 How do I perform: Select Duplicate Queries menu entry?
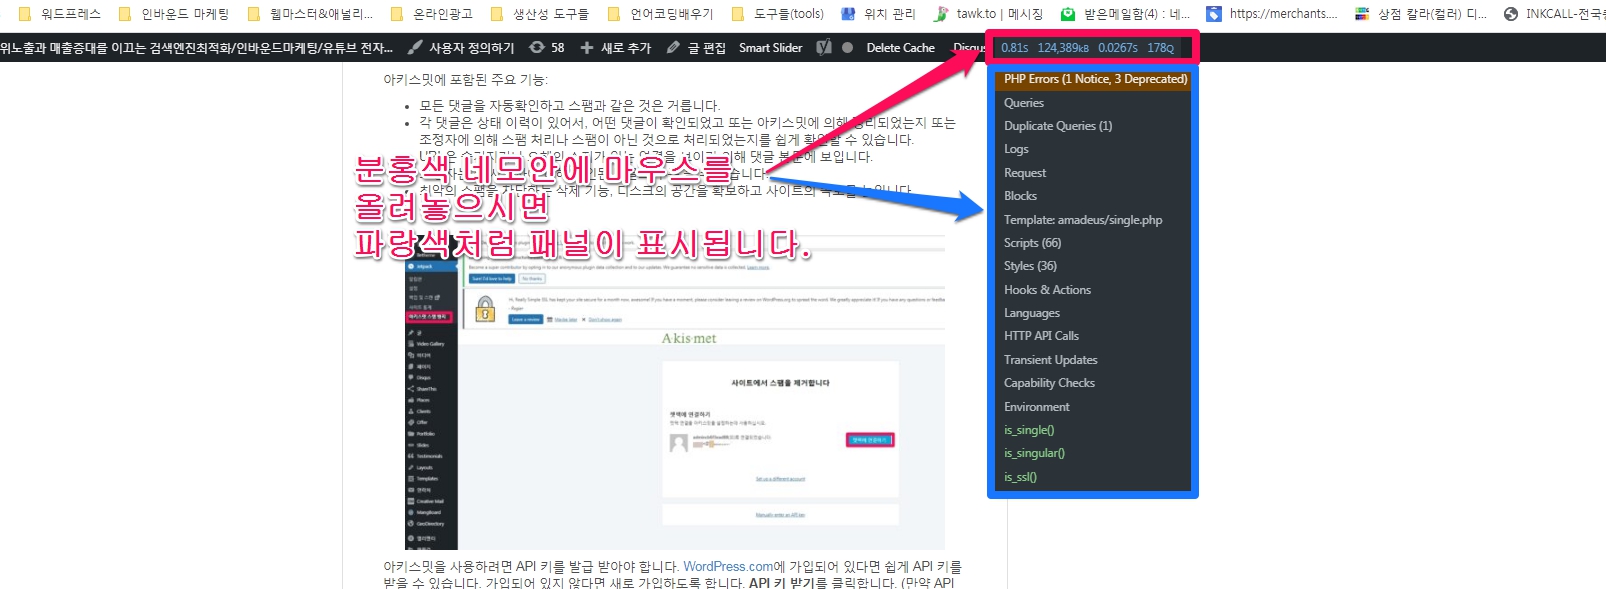click(1057, 126)
